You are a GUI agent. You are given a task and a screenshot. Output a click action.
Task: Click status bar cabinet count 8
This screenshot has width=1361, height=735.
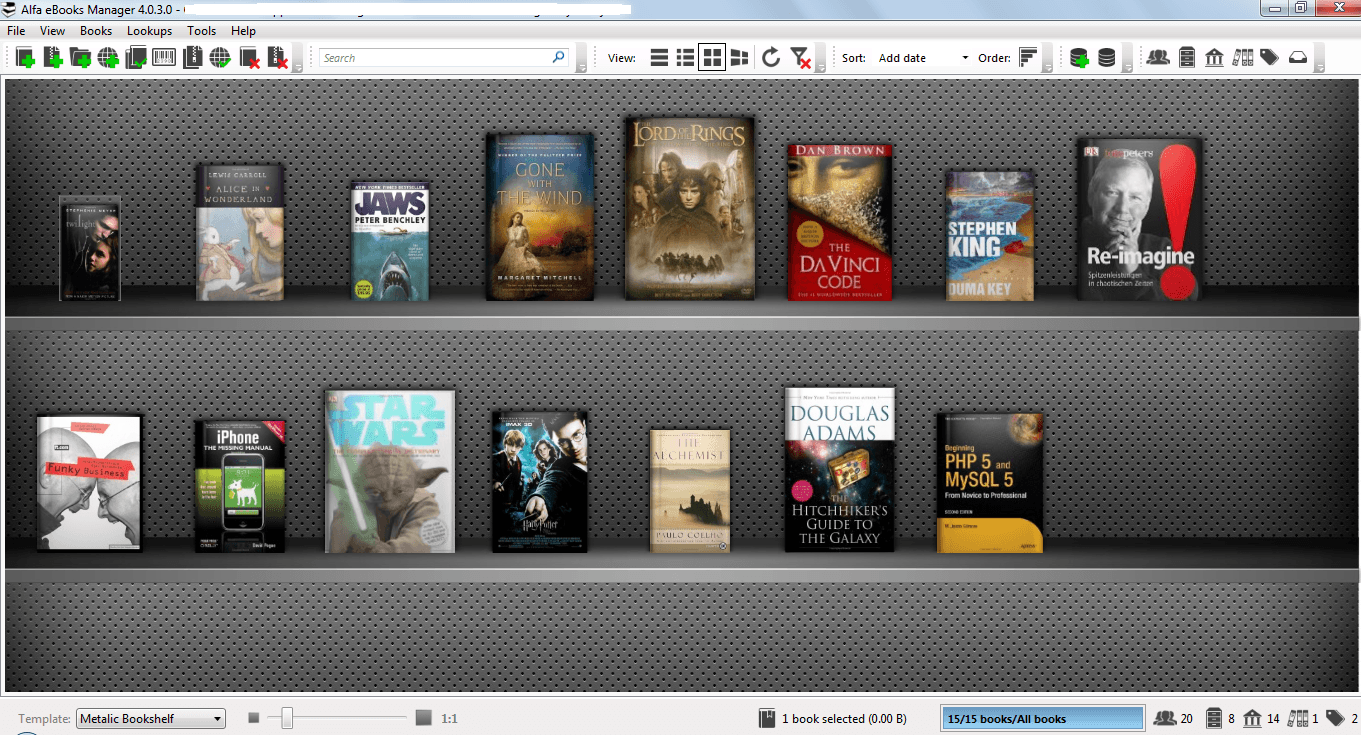(1221, 718)
